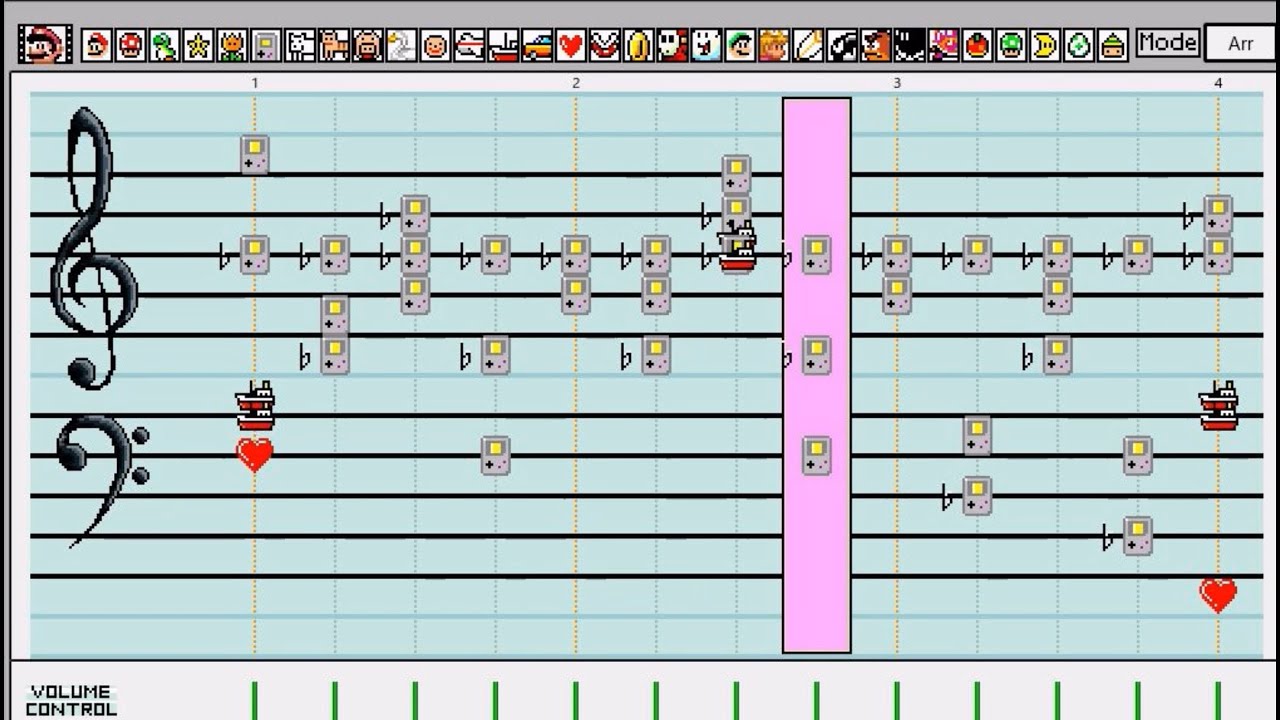
Task: Select the Fire Flower instrument
Action: tap(232, 45)
